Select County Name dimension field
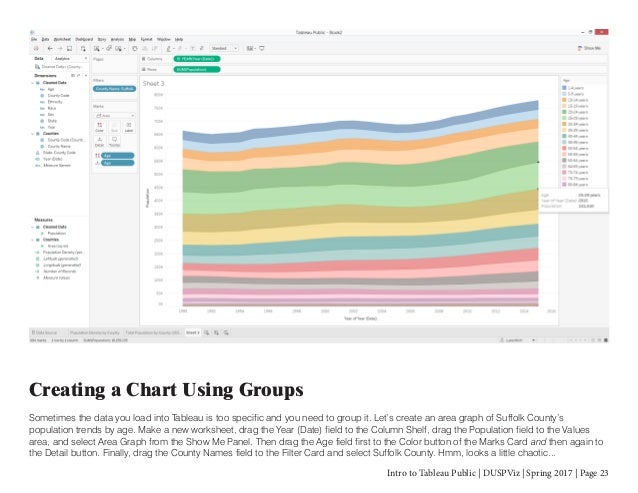 pyautogui.click(x=59, y=146)
